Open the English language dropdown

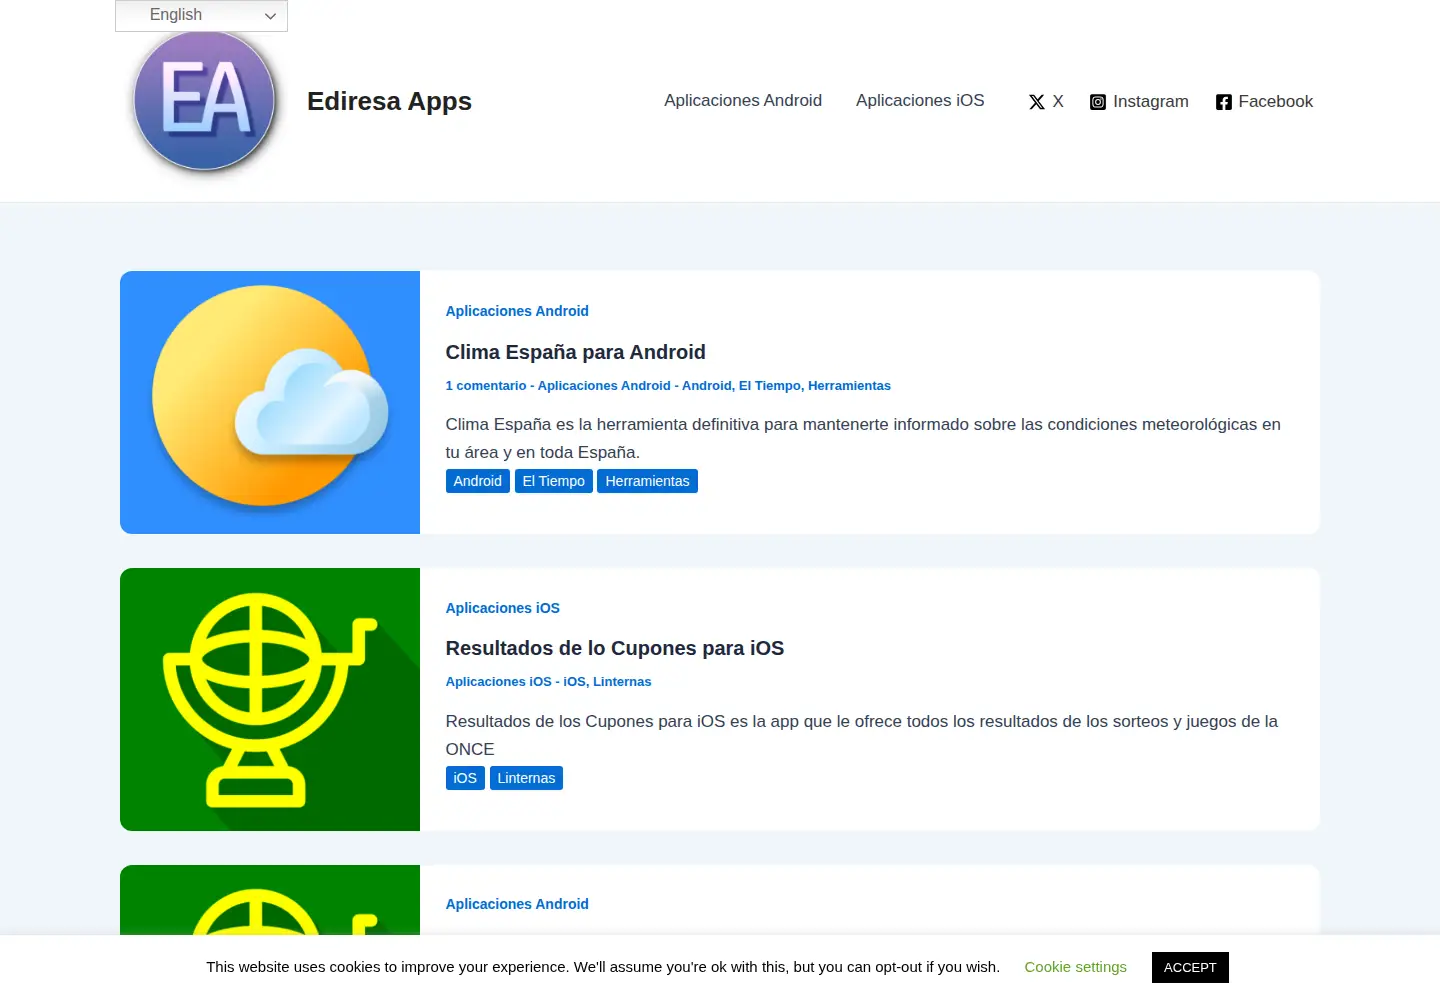coord(201,15)
